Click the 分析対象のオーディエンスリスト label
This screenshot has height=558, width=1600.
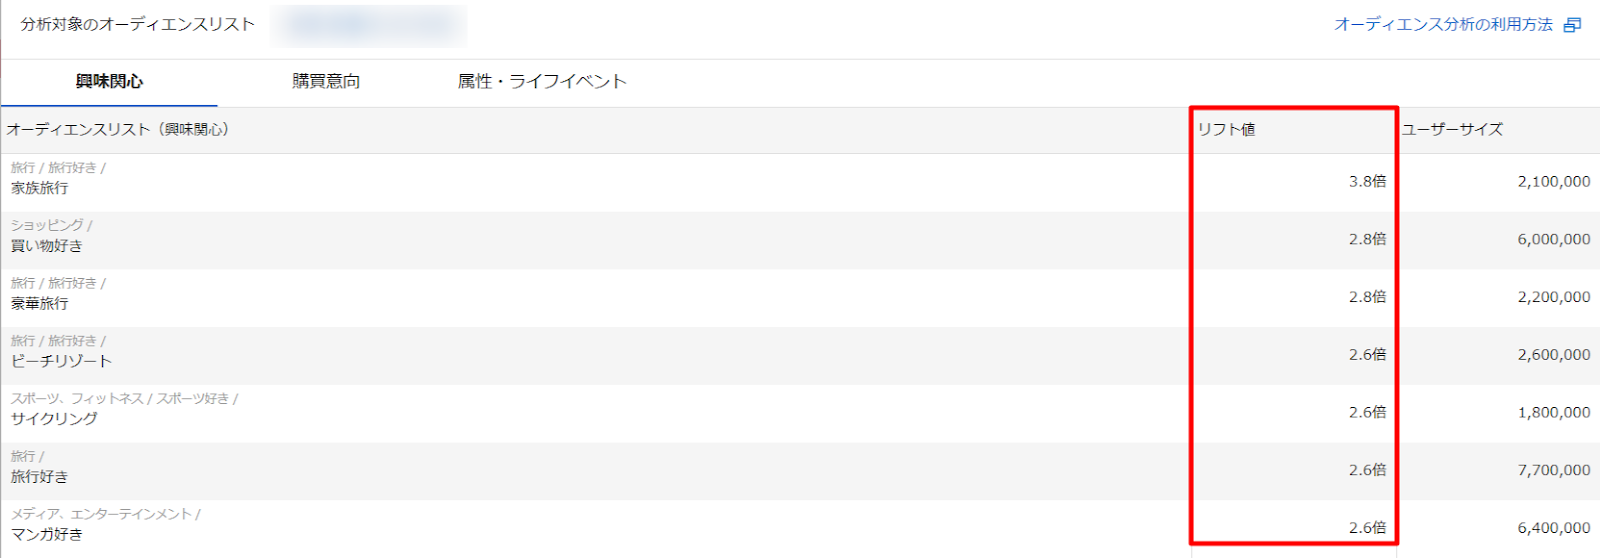pyautogui.click(x=138, y=25)
